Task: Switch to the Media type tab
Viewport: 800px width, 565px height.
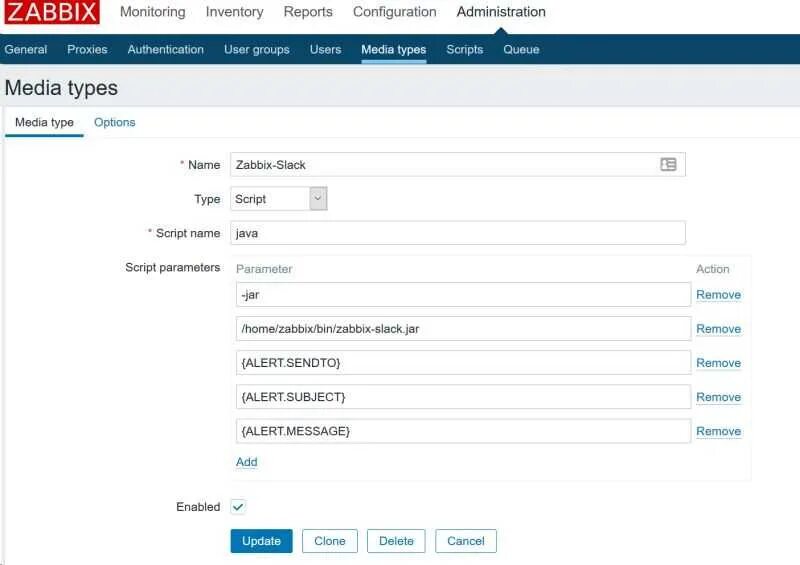Action: tap(44, 122)
